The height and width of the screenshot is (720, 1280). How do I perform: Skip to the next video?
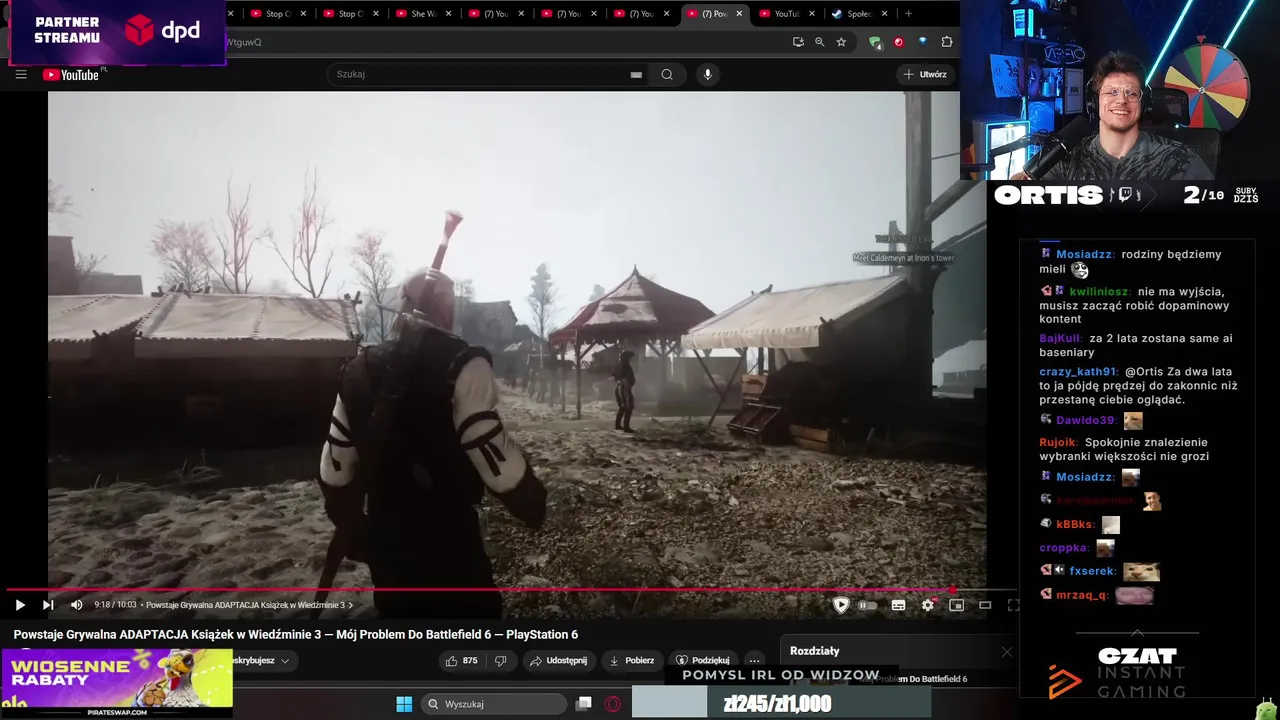tap(48, 605)
